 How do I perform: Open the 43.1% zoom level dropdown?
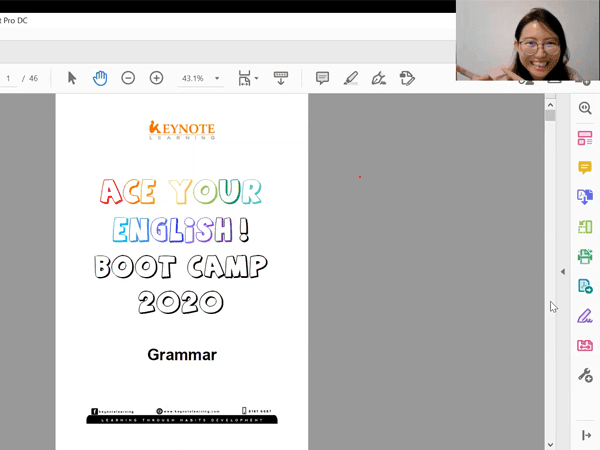217,78
